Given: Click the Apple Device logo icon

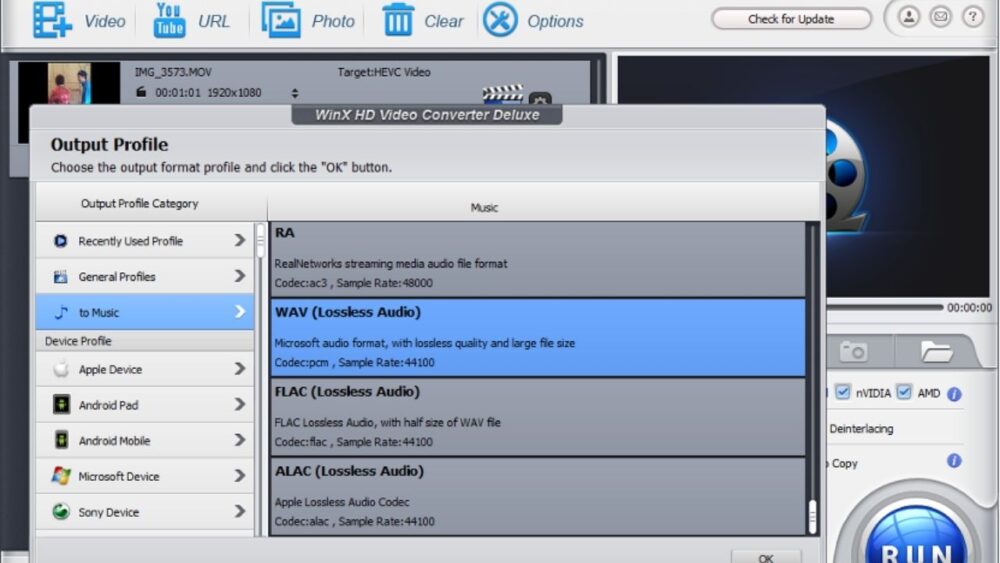Looking at the screenshot, I should click(61, 369).
